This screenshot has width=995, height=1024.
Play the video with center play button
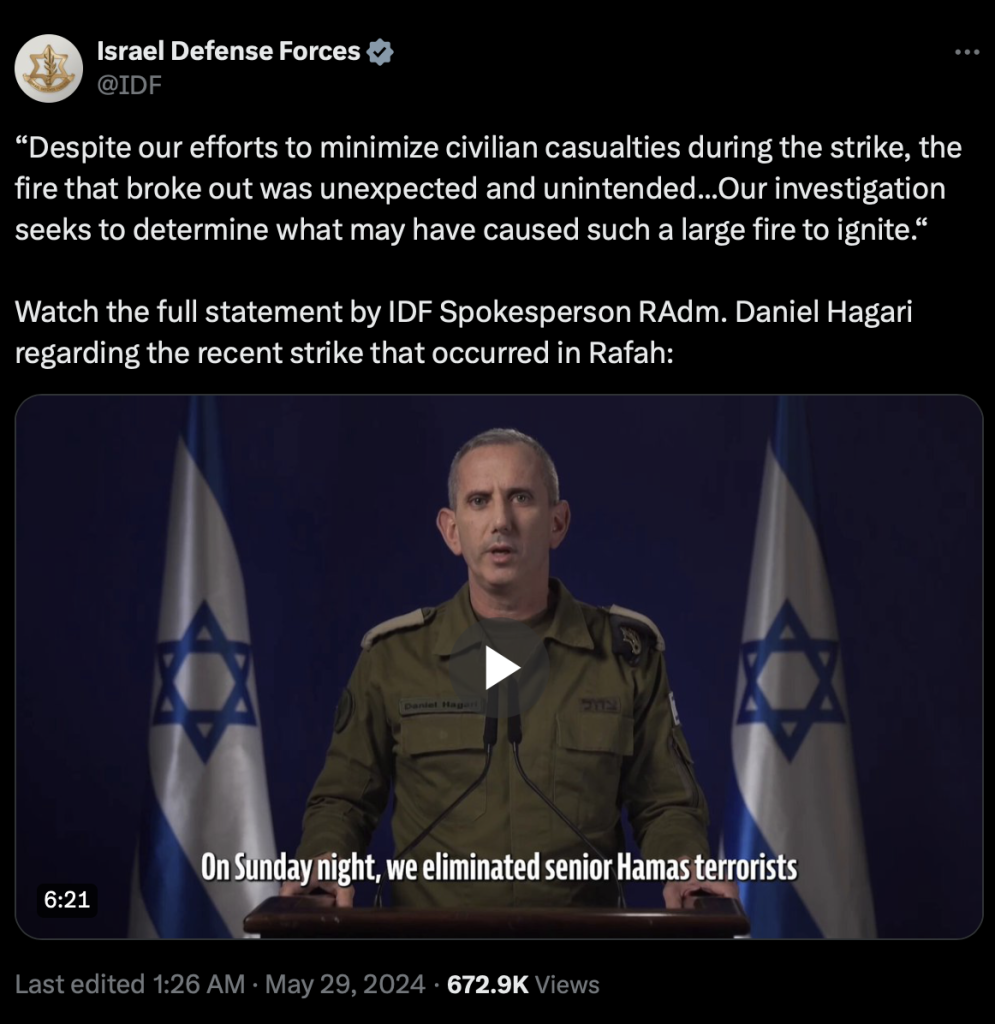point(501,668)
